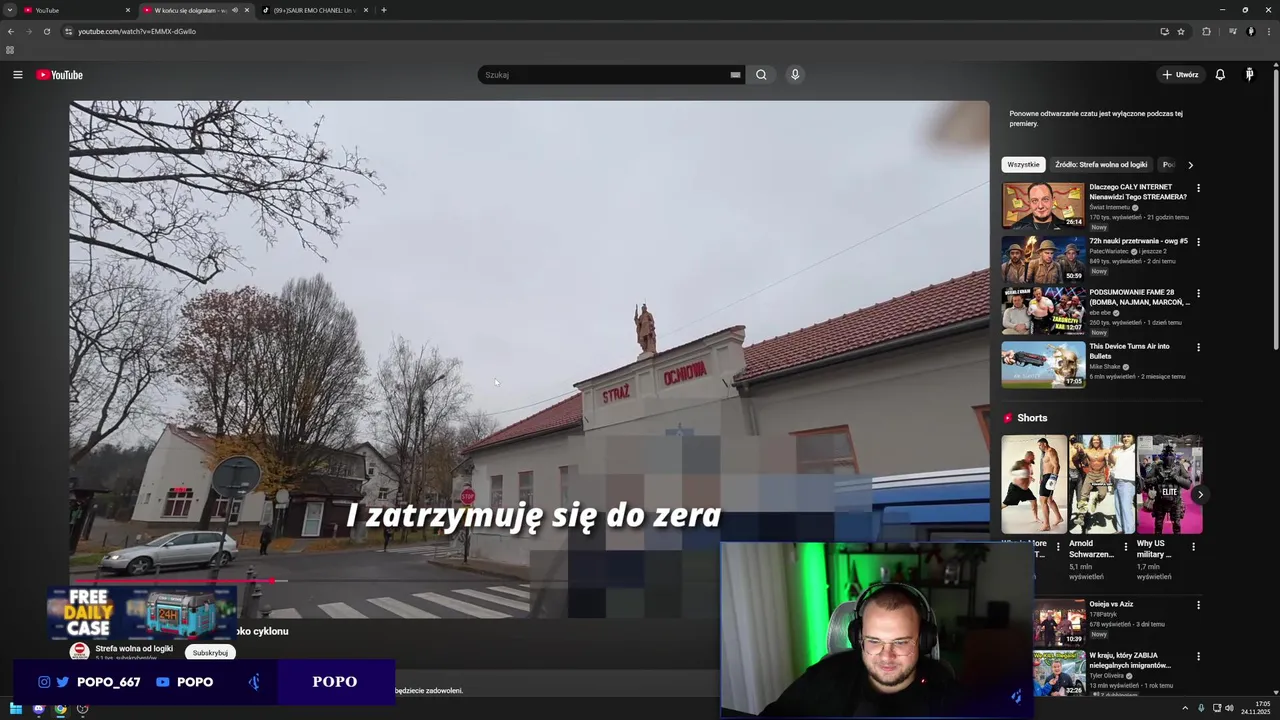Activate voice search microphone
Viewport: 1280px width, 720px height.
point(795,75)
